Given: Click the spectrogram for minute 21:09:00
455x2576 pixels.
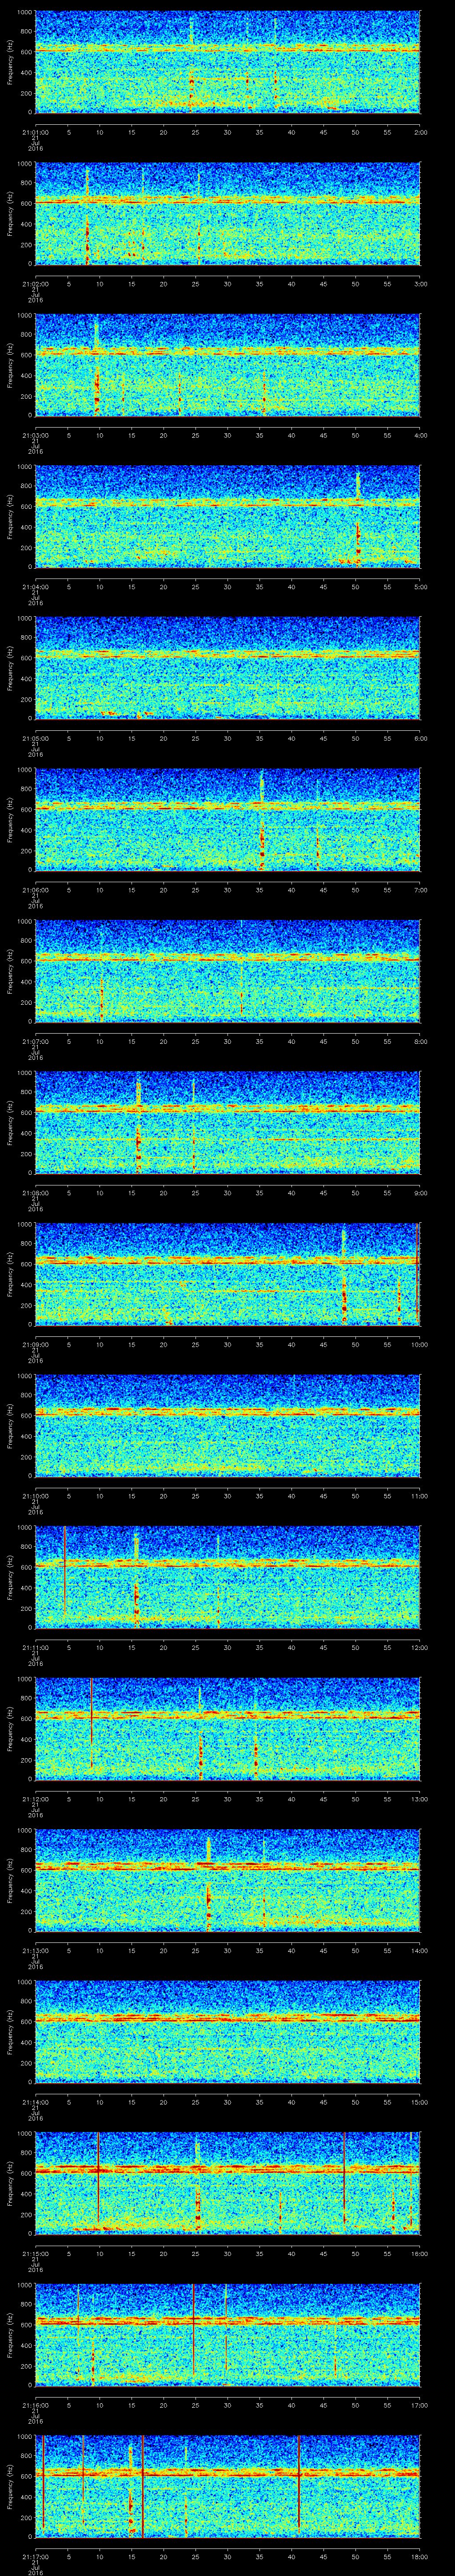Looking at the screenshot, I should pos(228,1274).
